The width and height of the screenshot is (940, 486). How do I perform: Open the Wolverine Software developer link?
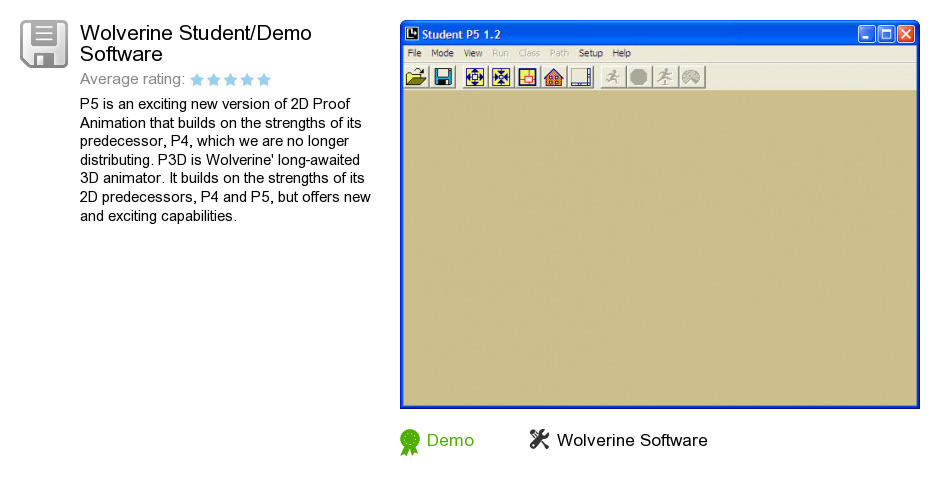[632, 440]
